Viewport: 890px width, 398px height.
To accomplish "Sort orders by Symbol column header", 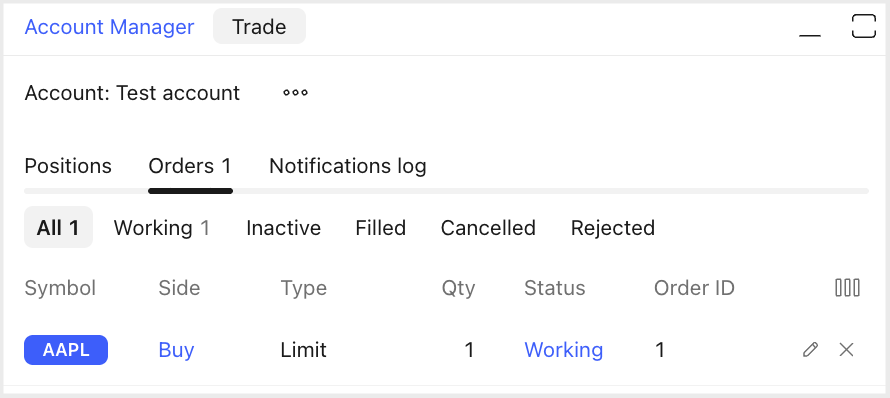I will [60, 288].
